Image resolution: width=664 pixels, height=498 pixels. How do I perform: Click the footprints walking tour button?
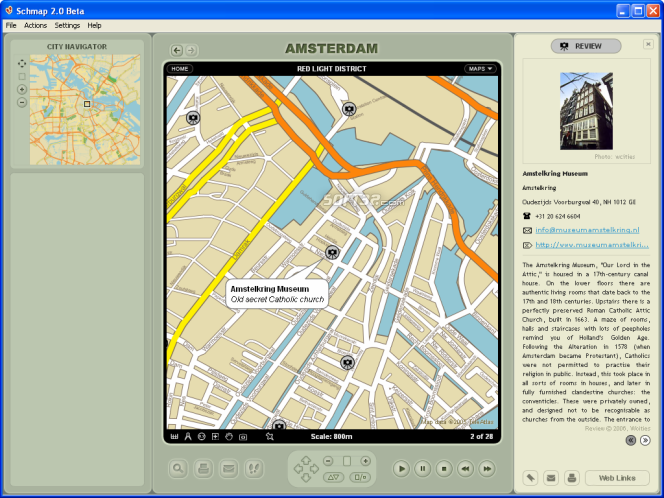(254, 469)
